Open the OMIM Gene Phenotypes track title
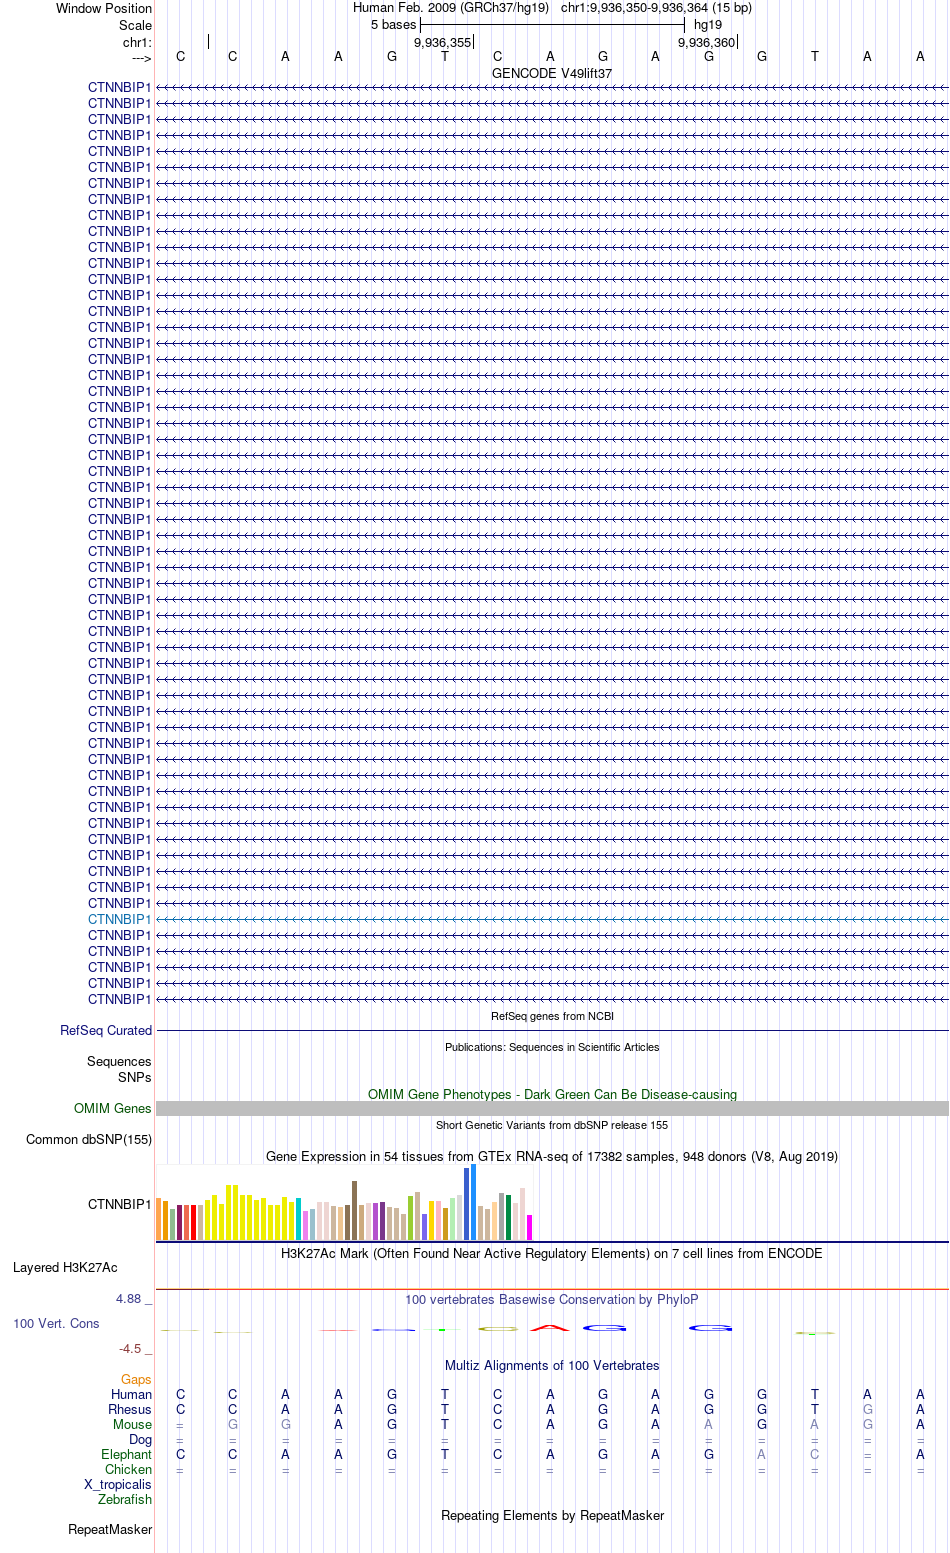The width and height of the screenshot is (950, 1553). coord(552,1094)
